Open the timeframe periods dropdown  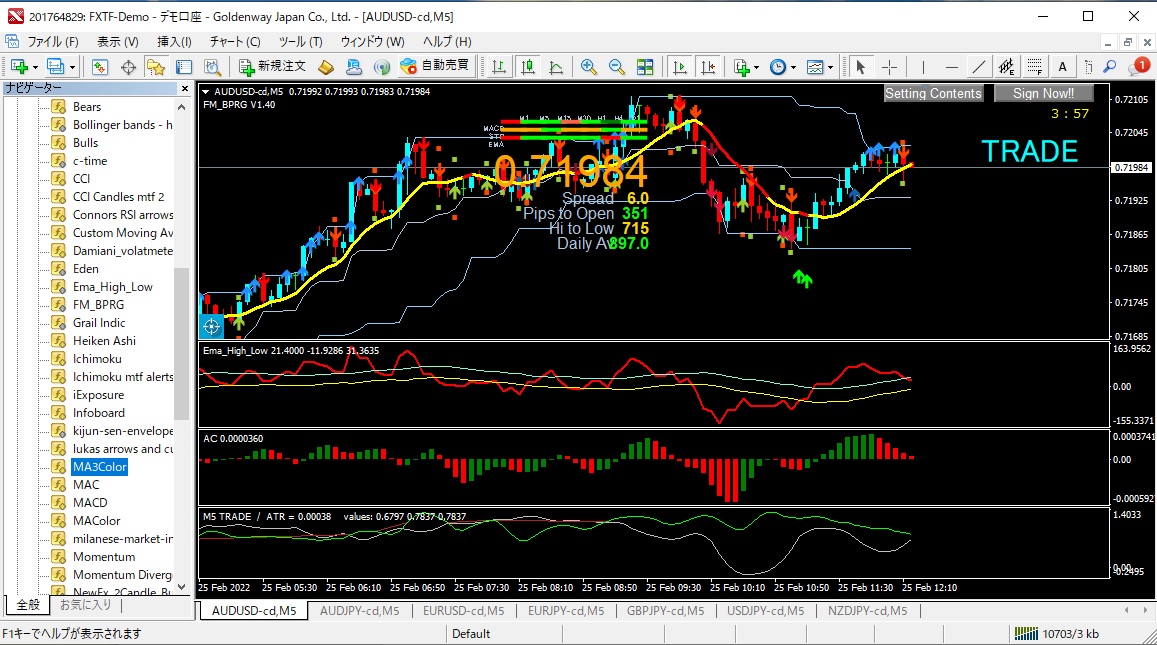coord(793,67)
